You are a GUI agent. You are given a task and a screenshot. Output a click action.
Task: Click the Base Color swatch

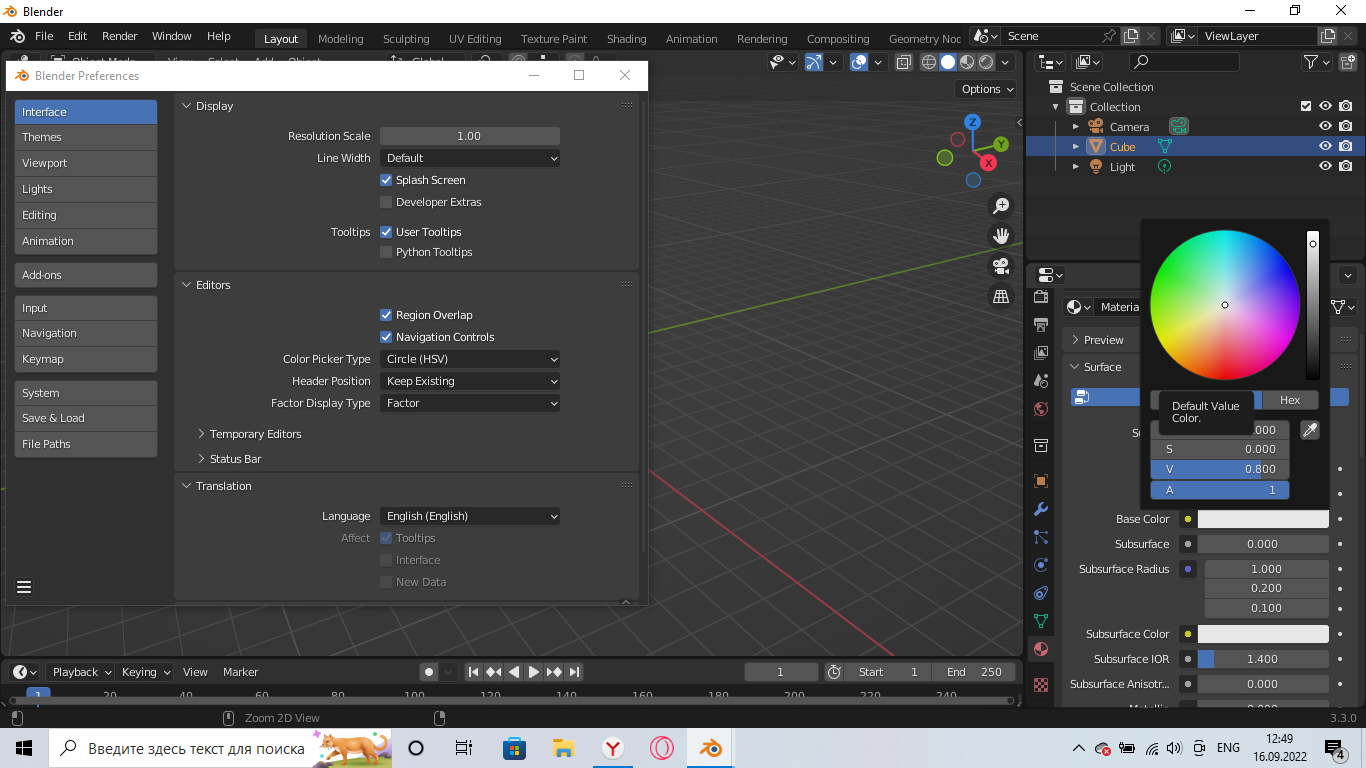pyautogui.click(x=1263, y=519)
